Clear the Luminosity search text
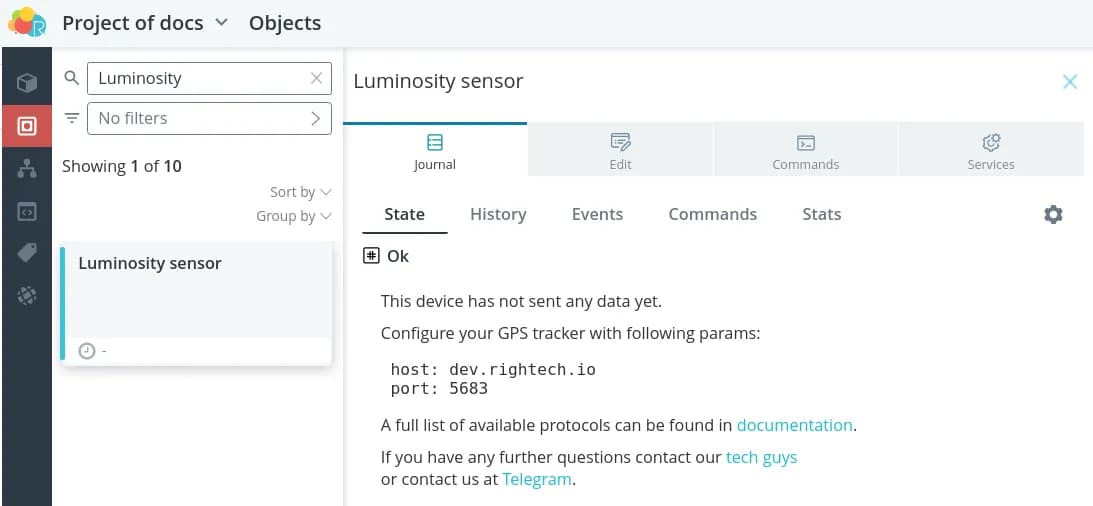Viewport: 1093px width, 506px height. click(x=317, y=78)
